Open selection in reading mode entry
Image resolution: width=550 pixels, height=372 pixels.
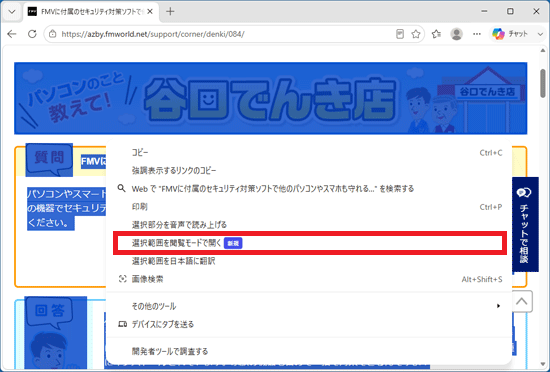pos(310,243)
